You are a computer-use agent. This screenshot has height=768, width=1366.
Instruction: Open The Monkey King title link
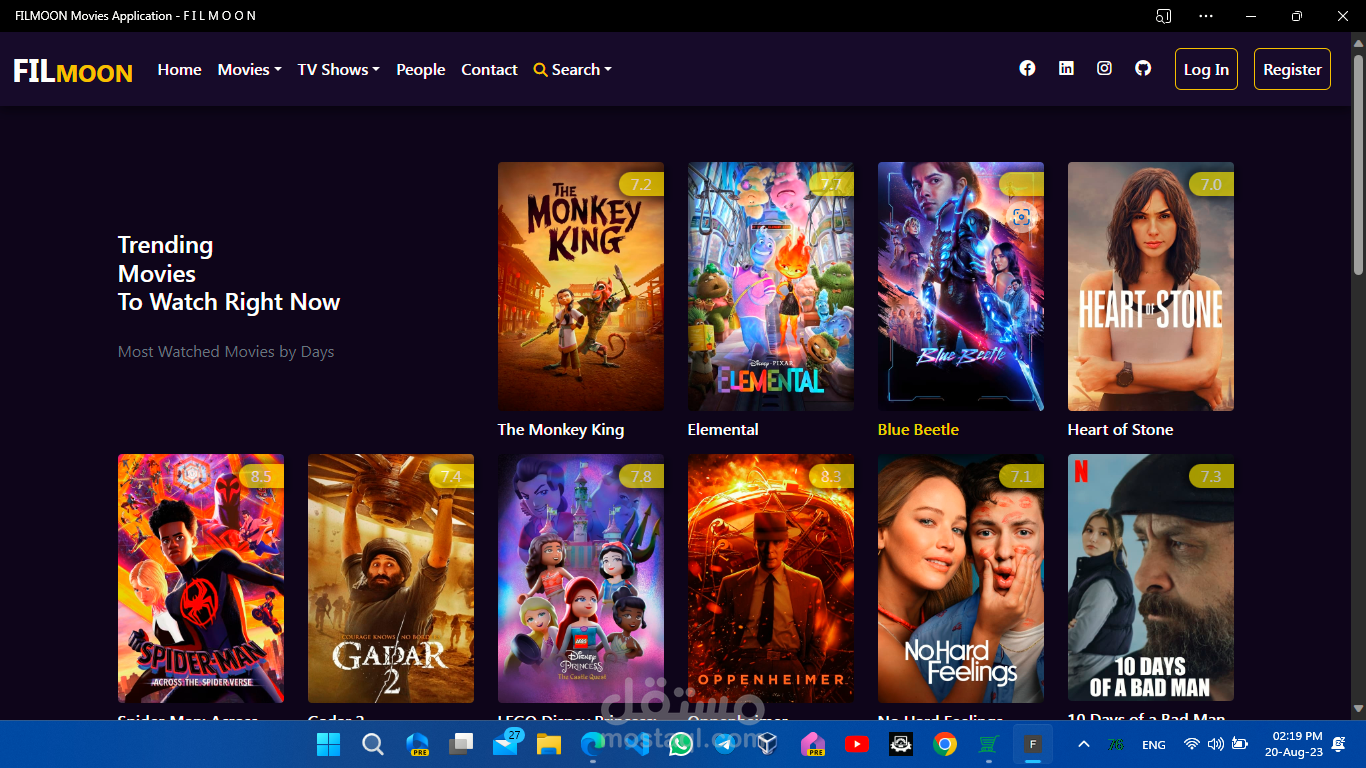(x=561, y=429)
